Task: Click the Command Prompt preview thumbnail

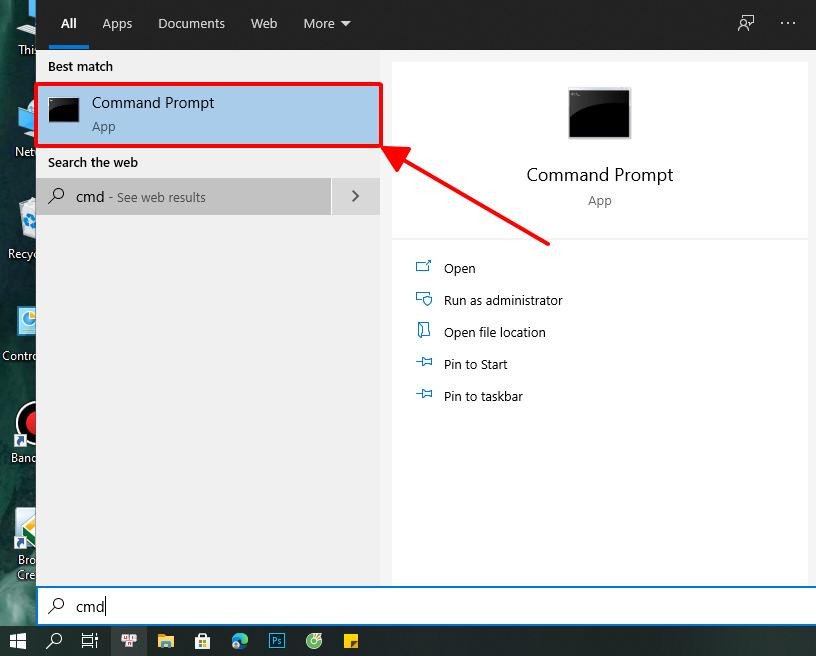Action: [599, 113]
